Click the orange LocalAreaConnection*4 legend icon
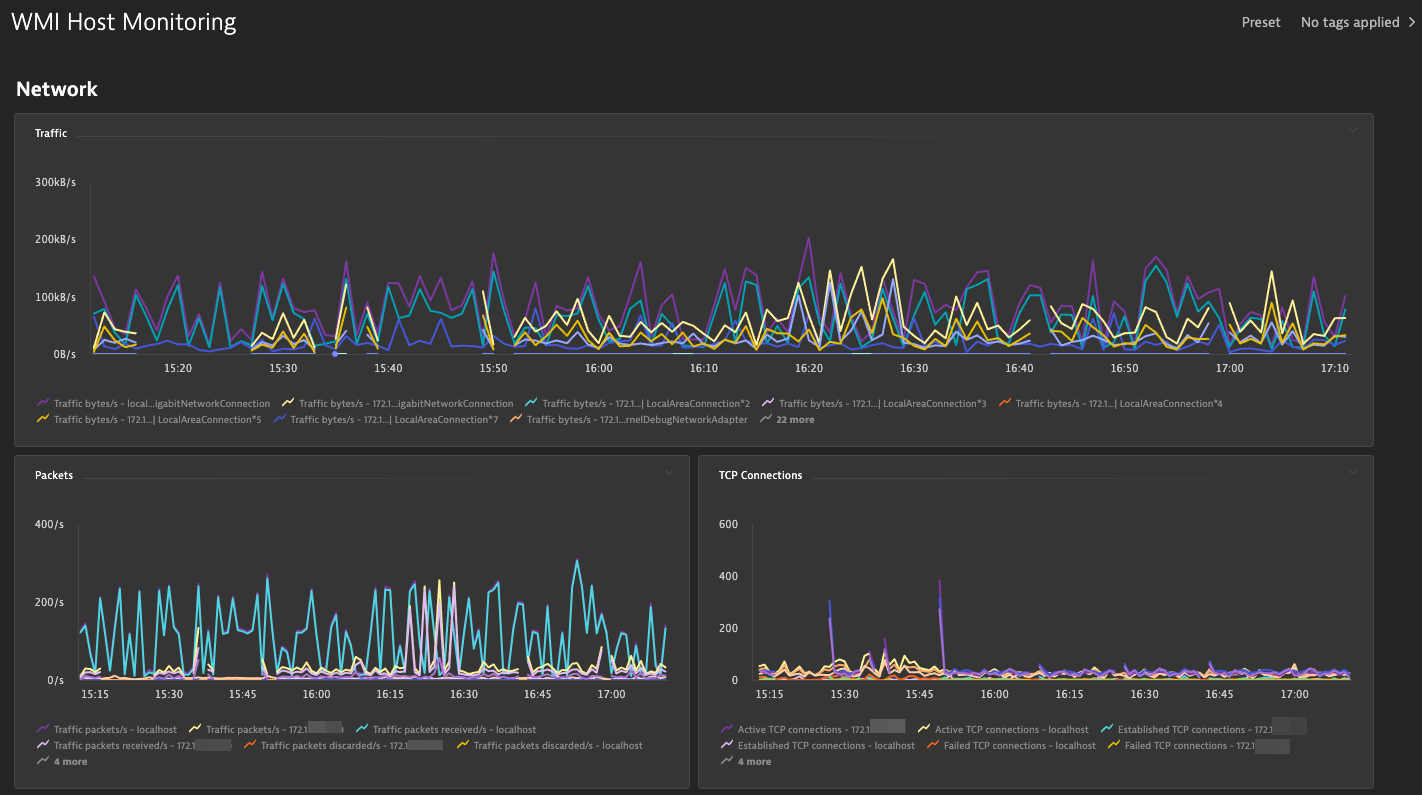Viewport: 1422px width, 795px height. coord(1004,404)
